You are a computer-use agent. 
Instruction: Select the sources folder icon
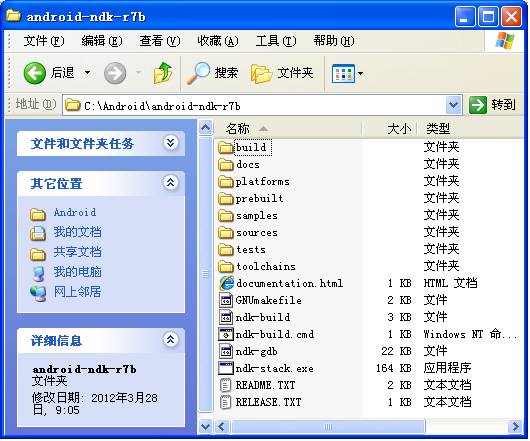[x=226, y=232]
